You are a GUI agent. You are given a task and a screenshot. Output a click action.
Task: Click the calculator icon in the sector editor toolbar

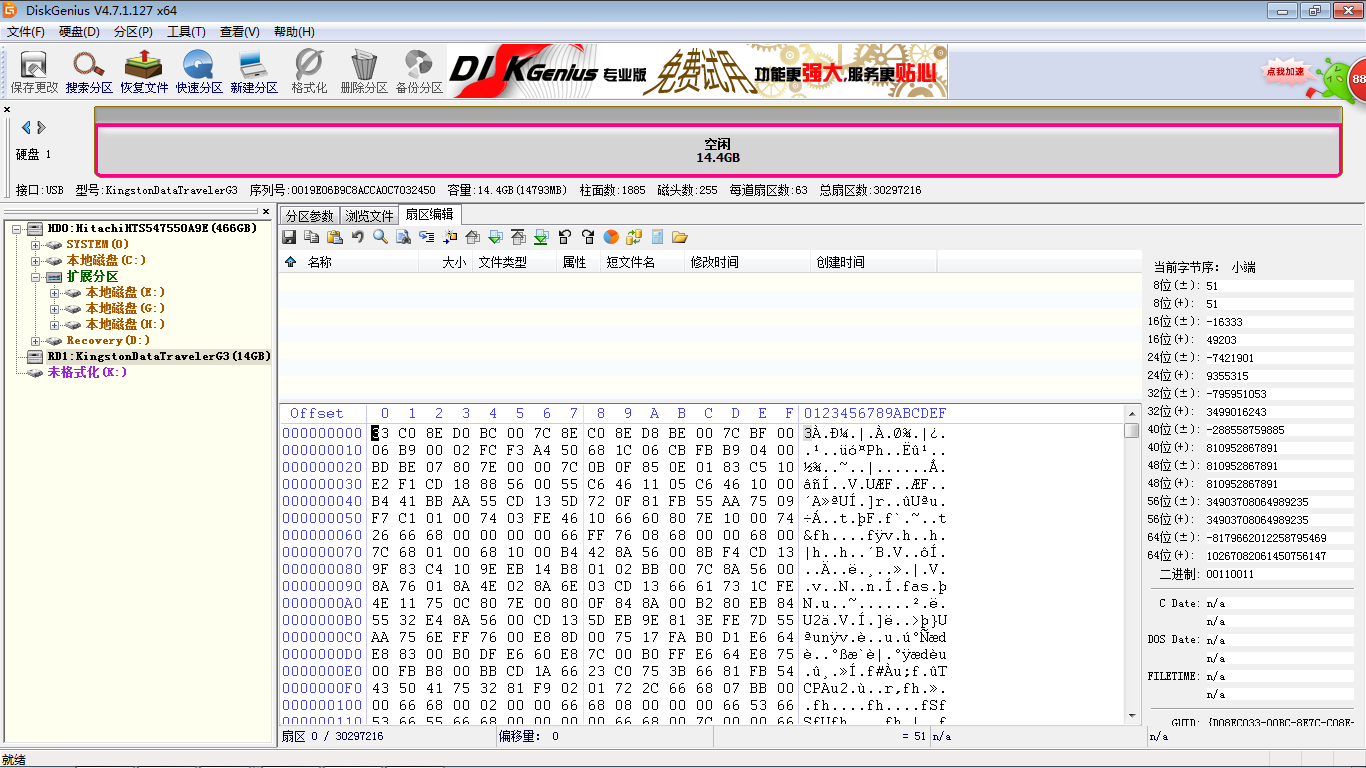pos(657,237)
